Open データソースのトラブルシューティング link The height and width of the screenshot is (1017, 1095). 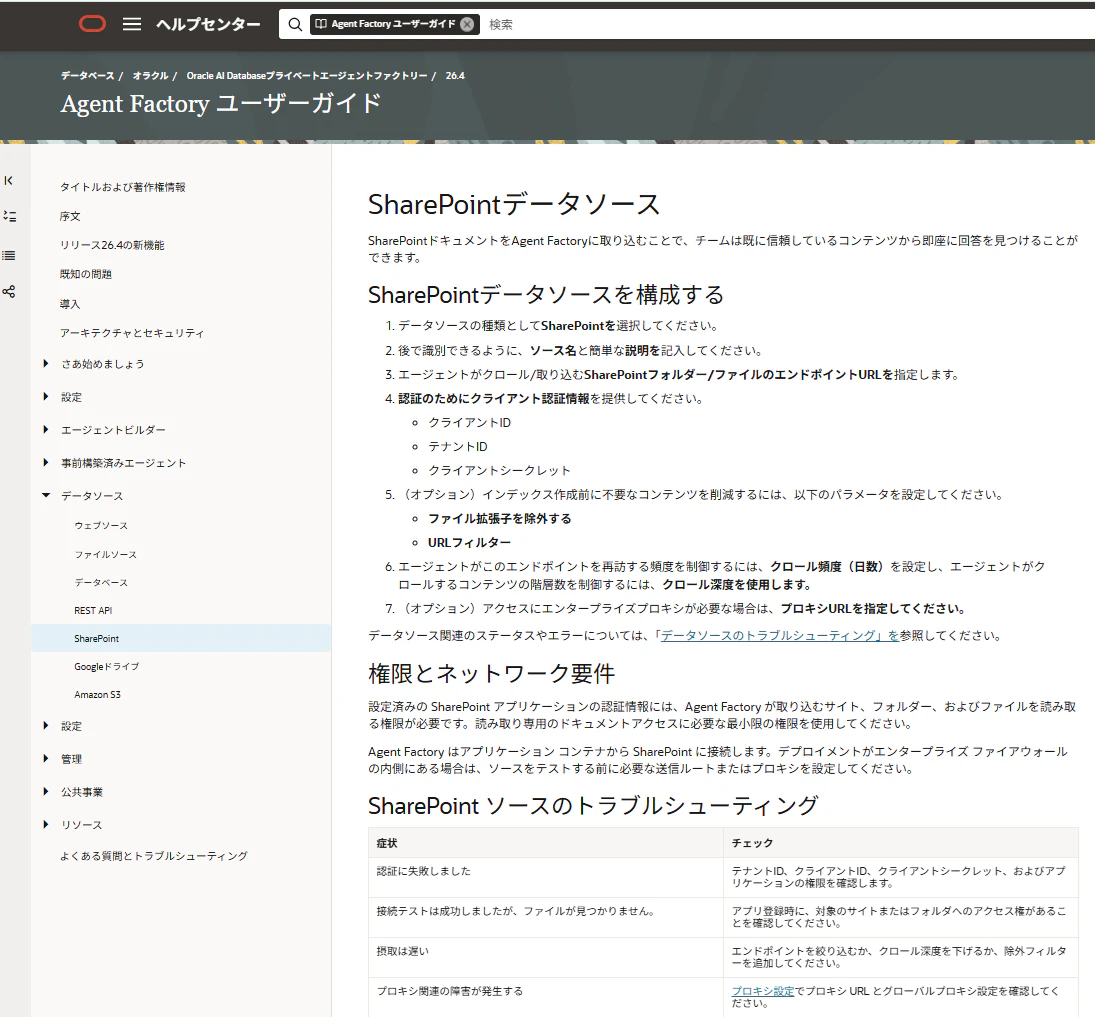tap(779, 636)
